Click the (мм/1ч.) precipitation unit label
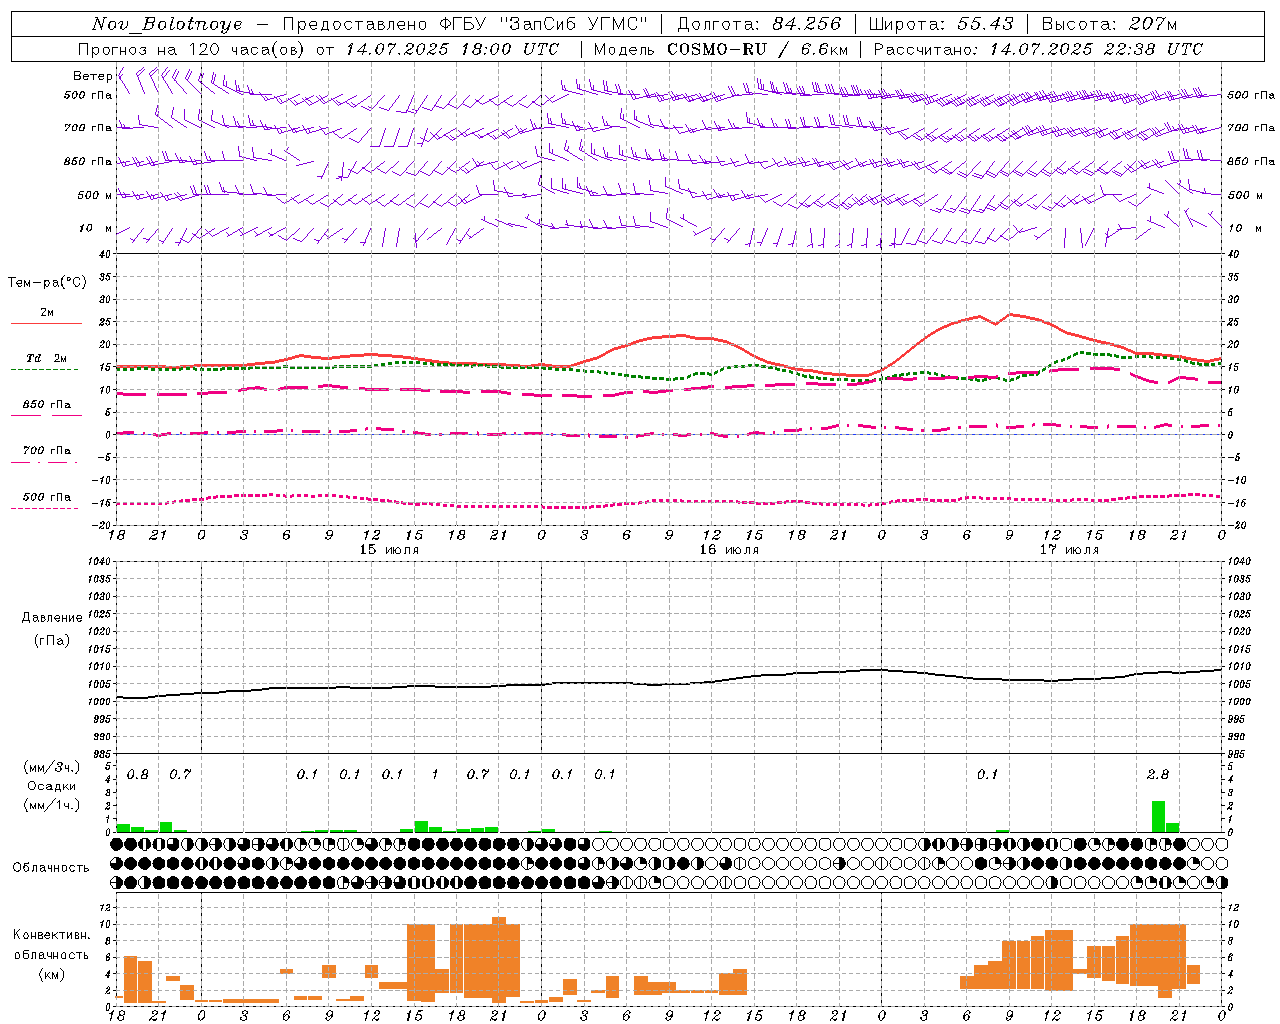Image resolution: width=1280 pixels, height=1024 pixels. pos(51,804)
